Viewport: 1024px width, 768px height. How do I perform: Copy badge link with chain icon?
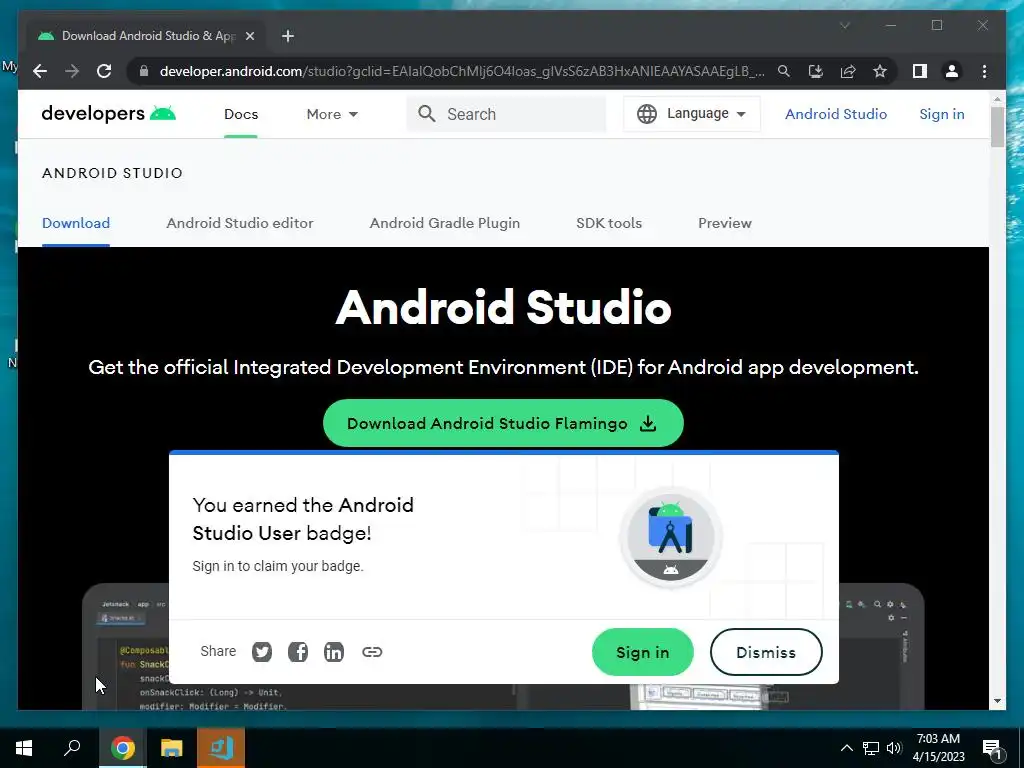[372, 652]
